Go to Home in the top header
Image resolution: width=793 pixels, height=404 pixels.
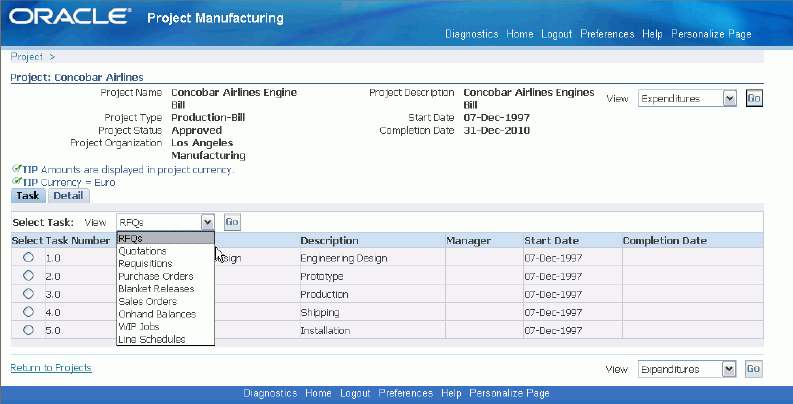(520, 34)
